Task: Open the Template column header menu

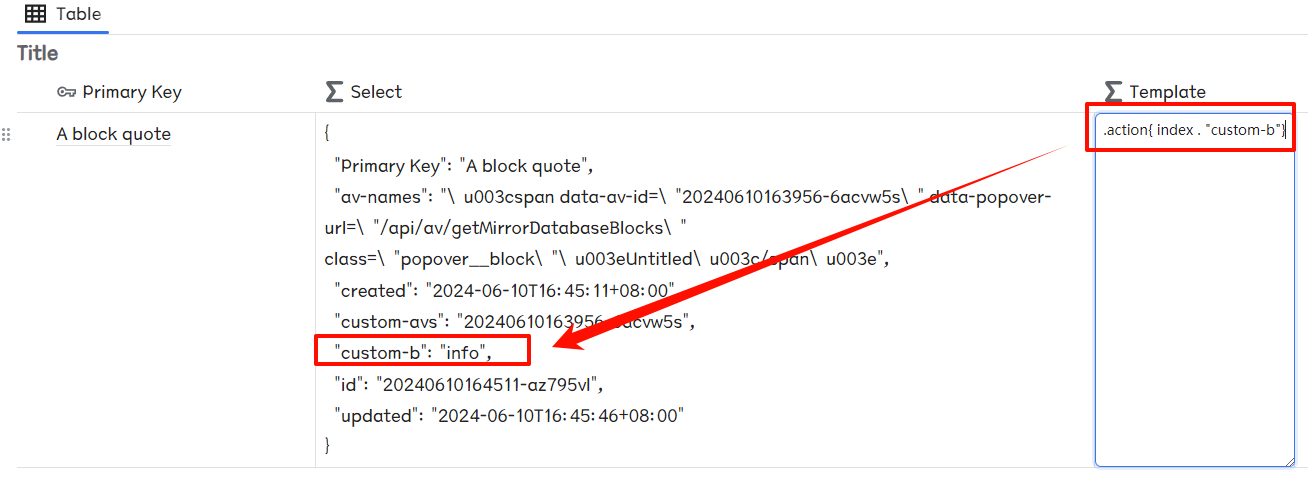Action: point(1167,92)
